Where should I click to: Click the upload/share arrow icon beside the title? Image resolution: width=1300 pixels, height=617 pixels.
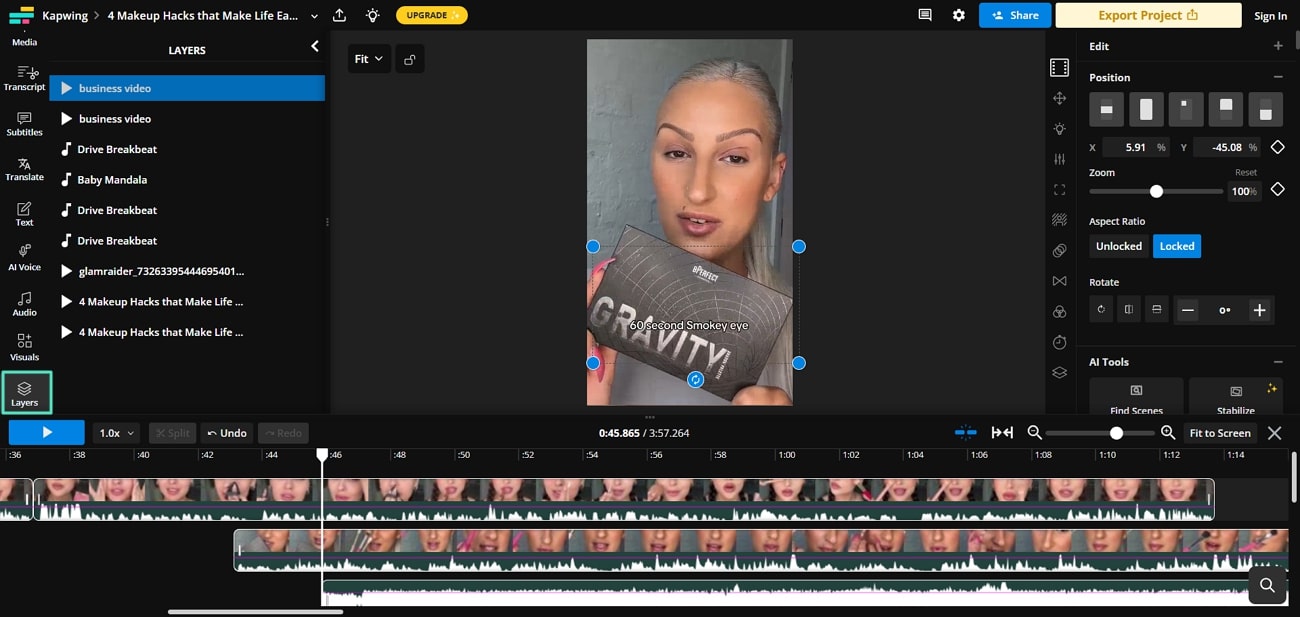click(339, 15)
